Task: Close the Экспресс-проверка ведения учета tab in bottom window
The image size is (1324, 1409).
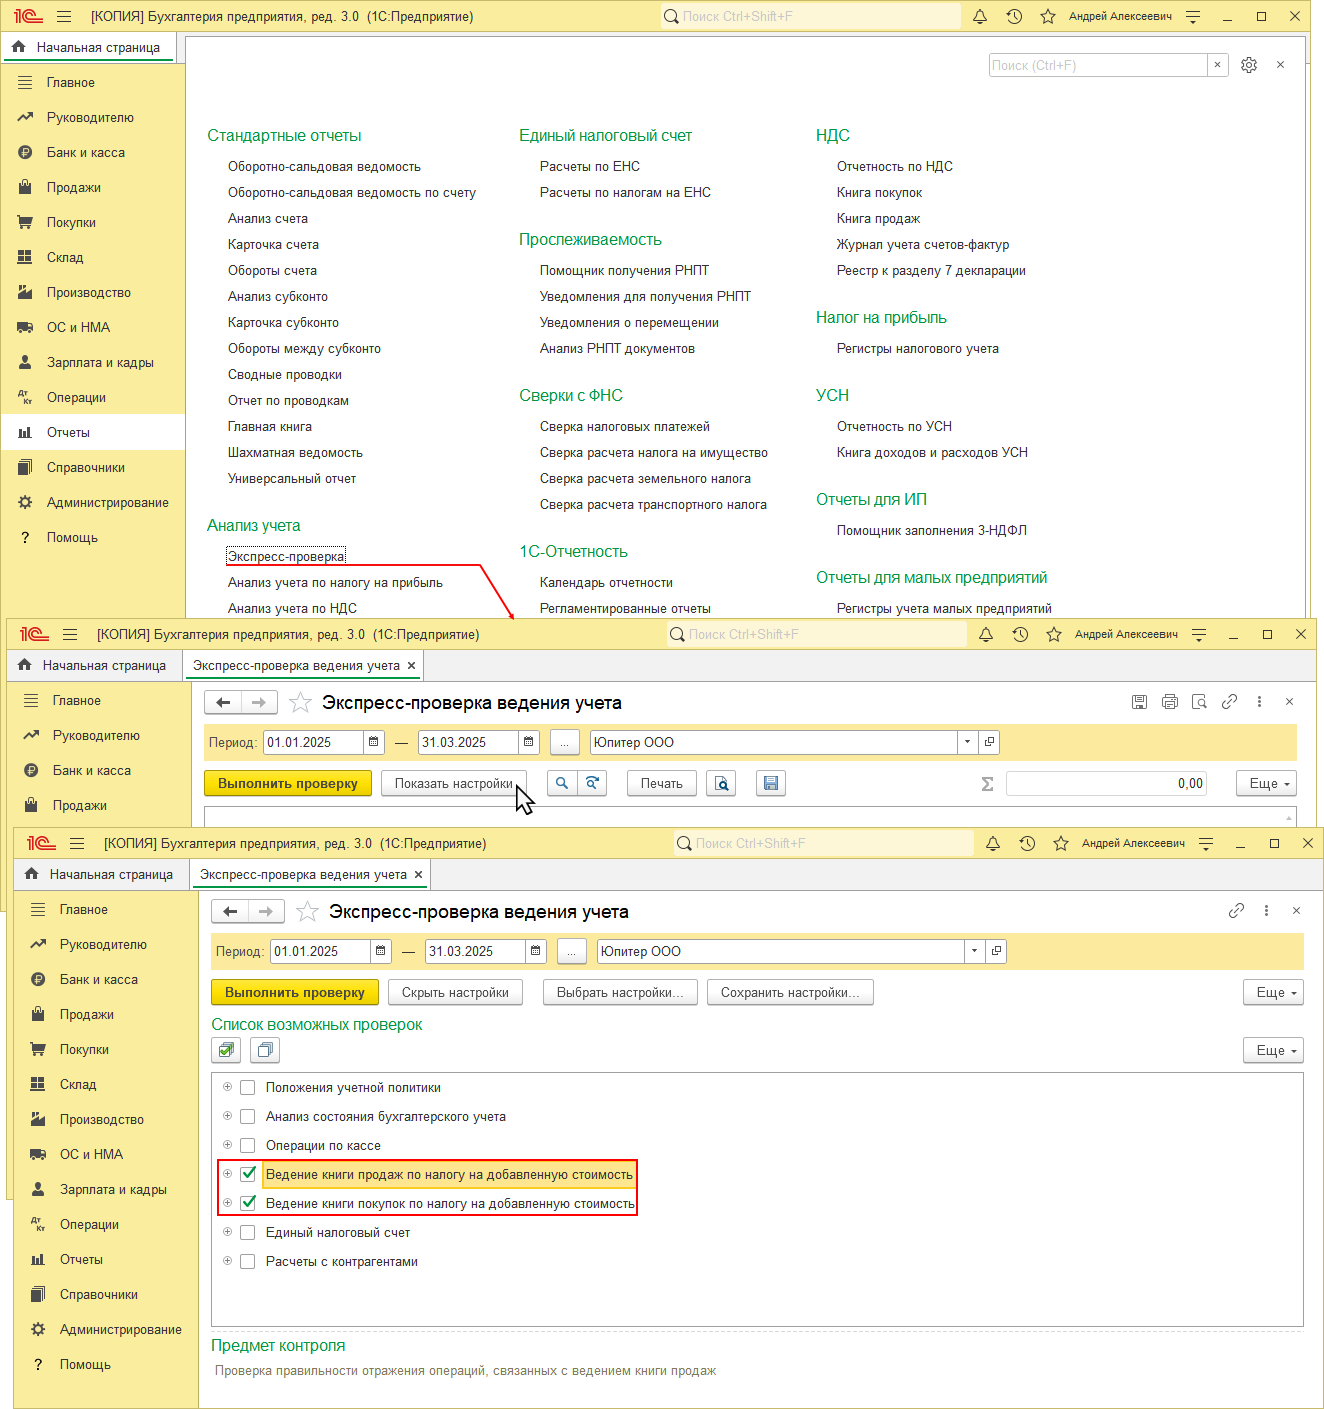Action: coord(419,875)
